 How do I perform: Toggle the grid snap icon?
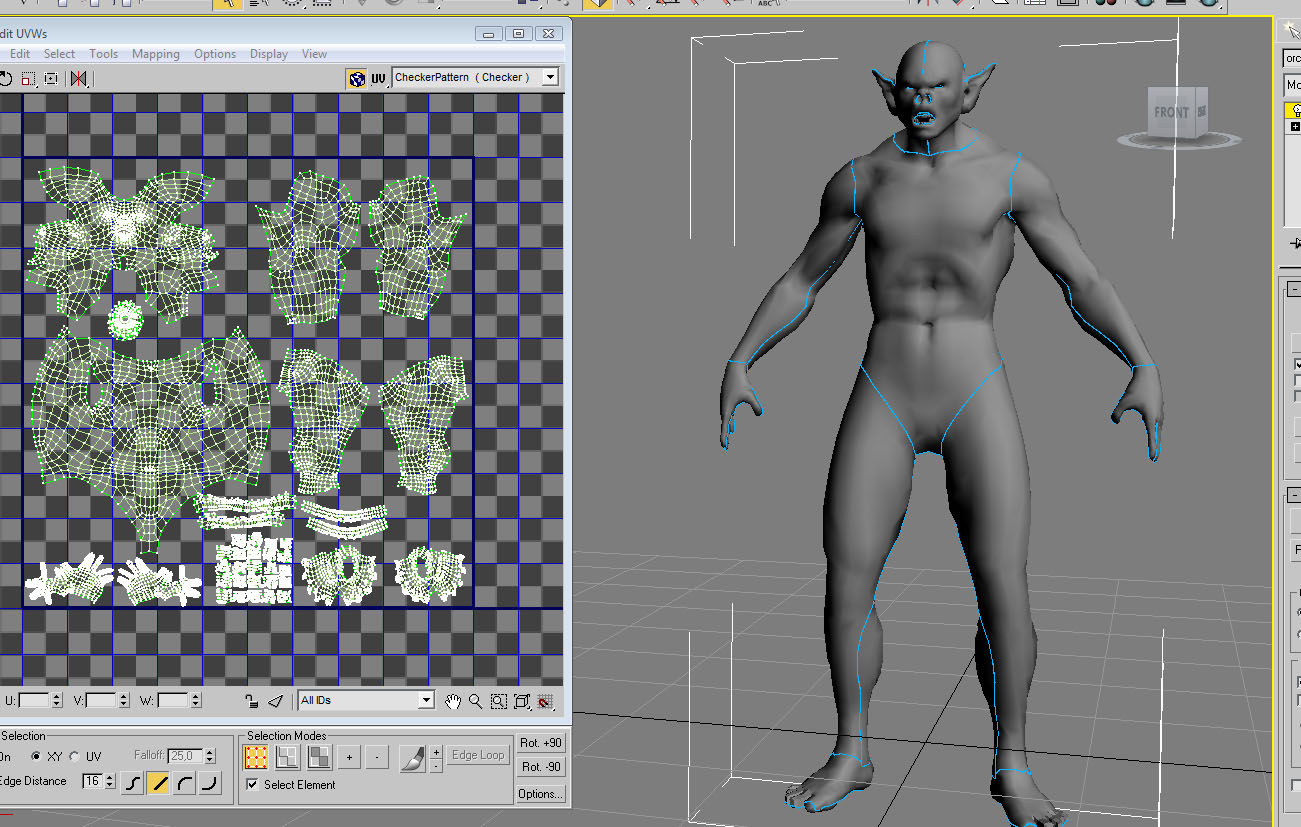click(x=545, y=701)
